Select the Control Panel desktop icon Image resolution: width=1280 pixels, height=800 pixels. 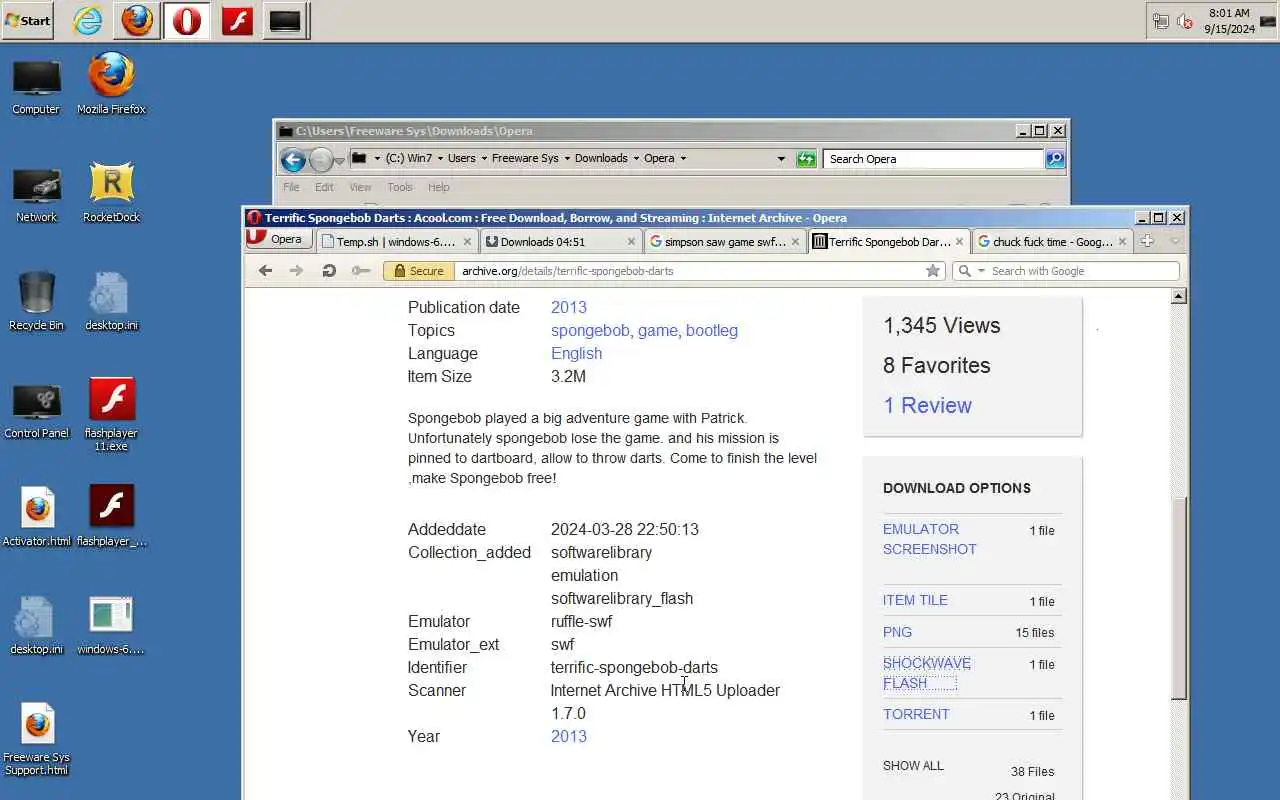[36, 410]
